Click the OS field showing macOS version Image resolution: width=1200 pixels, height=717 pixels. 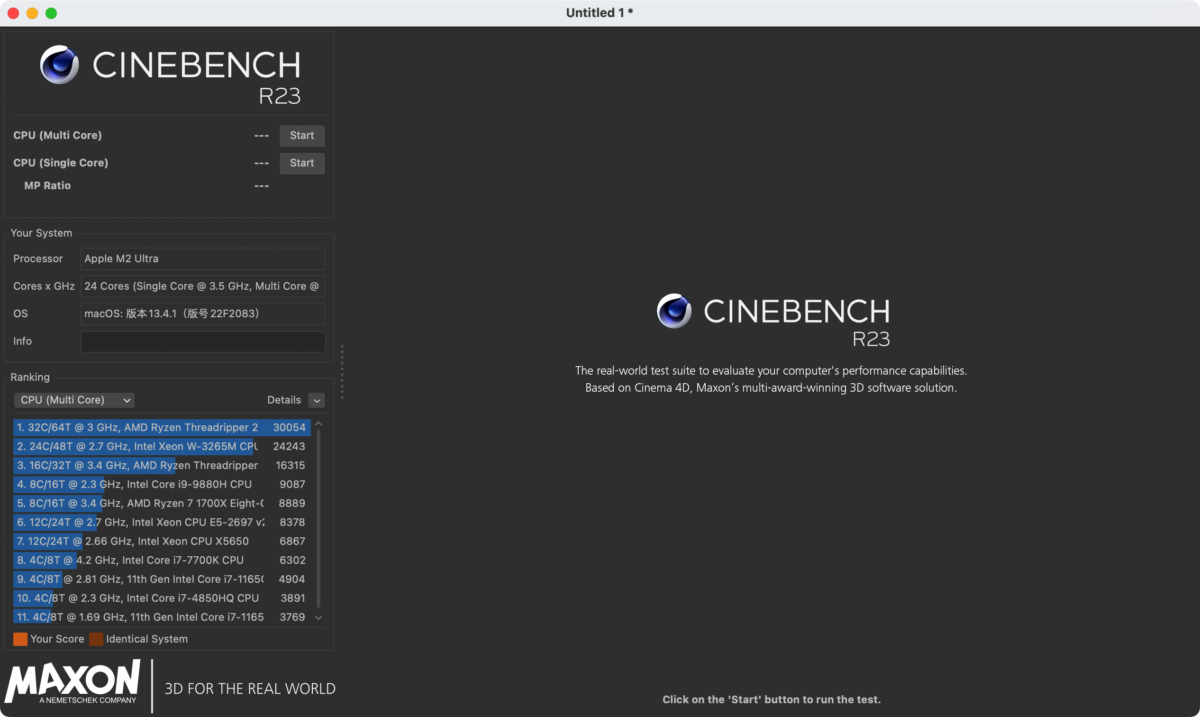203,314
